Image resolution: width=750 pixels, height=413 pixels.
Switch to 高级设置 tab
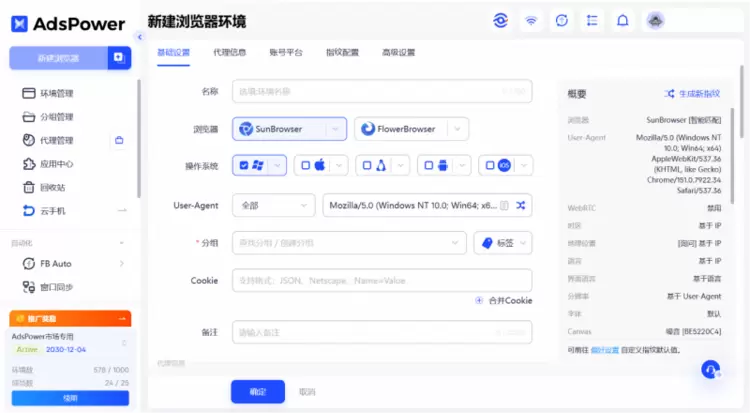click(398, 53)
